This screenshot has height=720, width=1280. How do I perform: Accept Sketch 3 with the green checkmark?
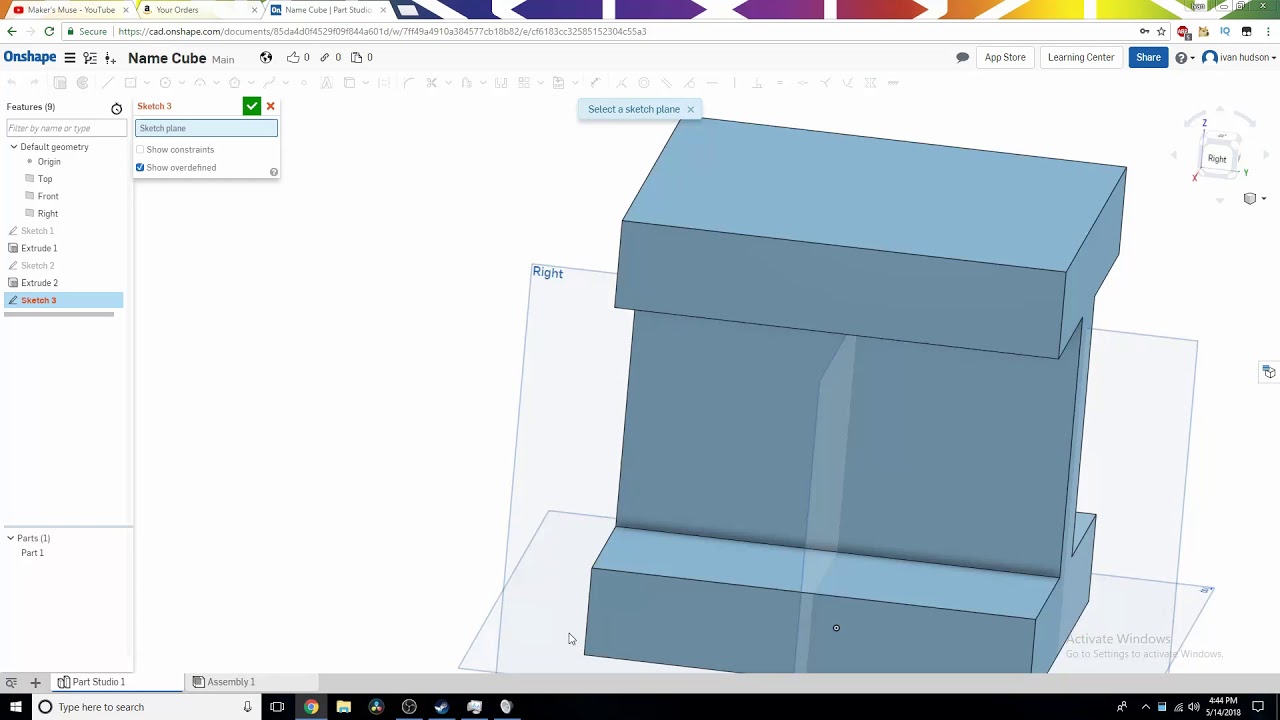pos(252,106)
